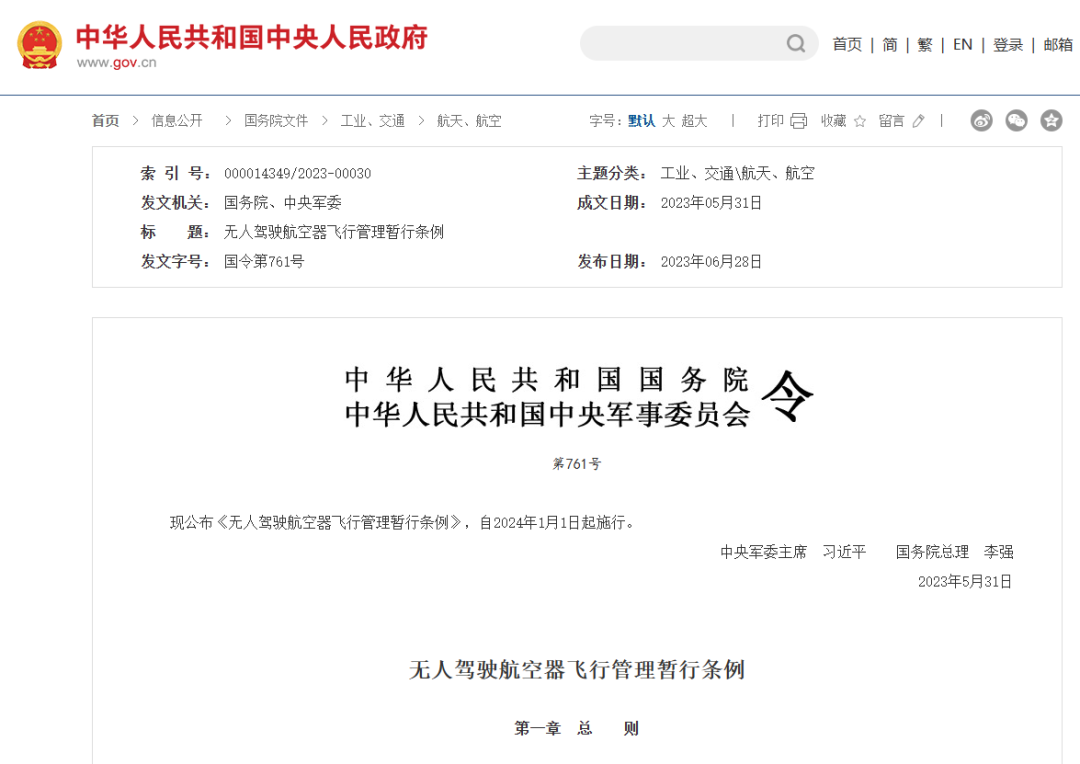1080x764 pixels.
Task: Click the round star share icon
Action: pos(1051,121)
